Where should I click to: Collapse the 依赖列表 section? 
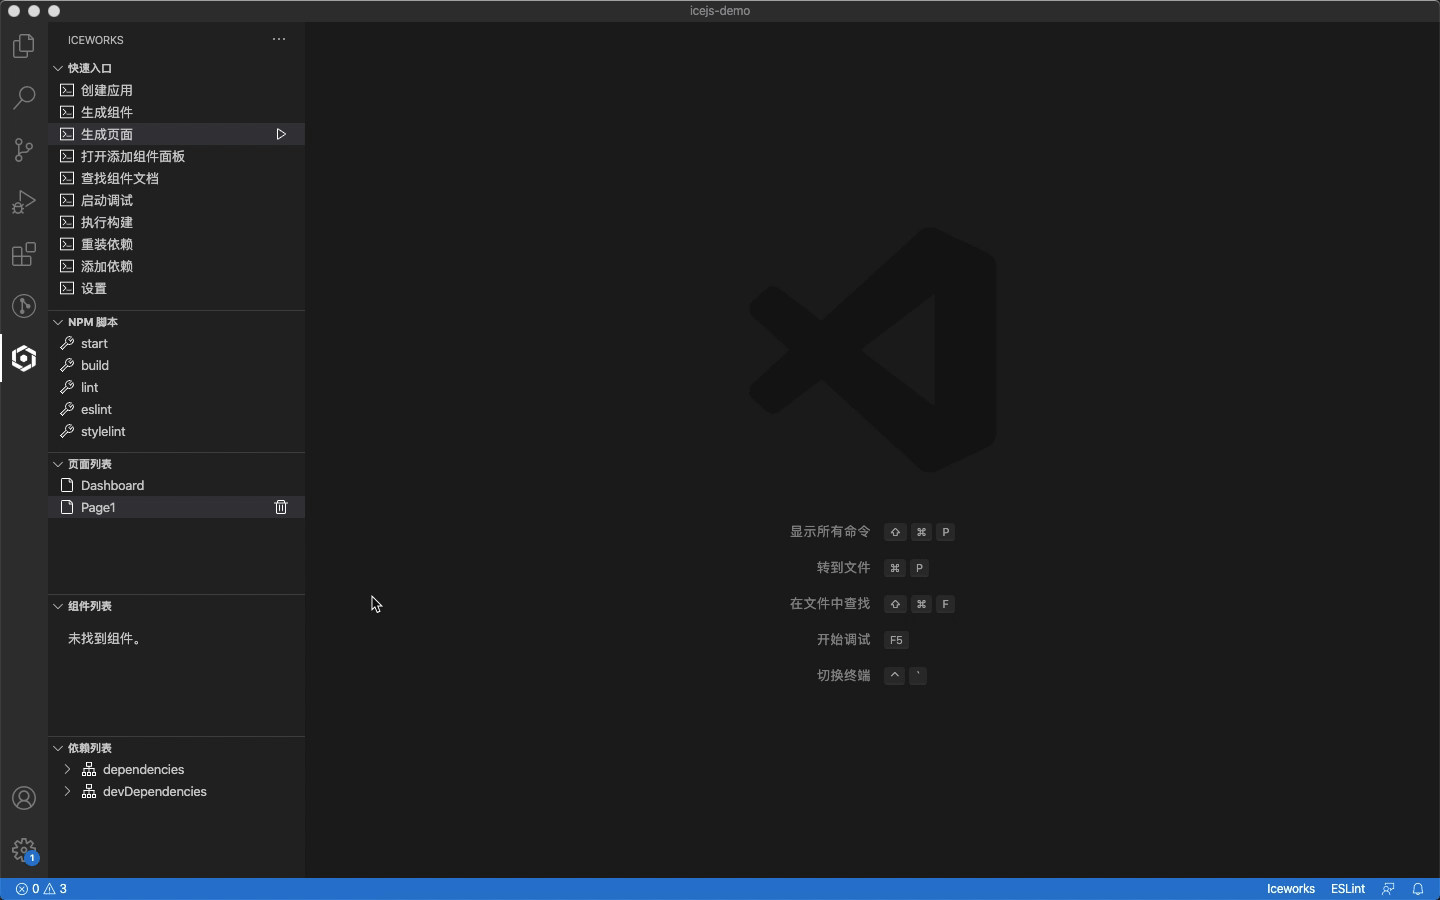pyautogui.click(x=58, y=748)
